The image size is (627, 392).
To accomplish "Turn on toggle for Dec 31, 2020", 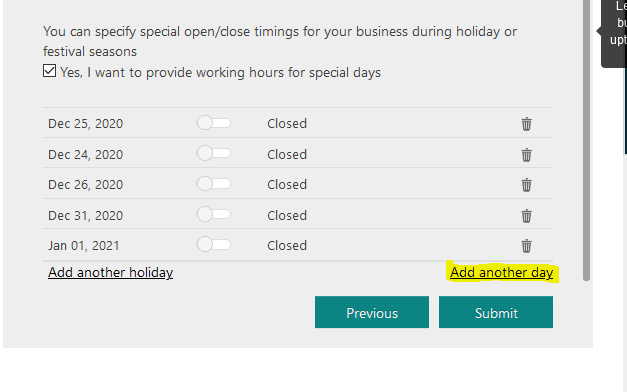I will click(x=214, y=214).
